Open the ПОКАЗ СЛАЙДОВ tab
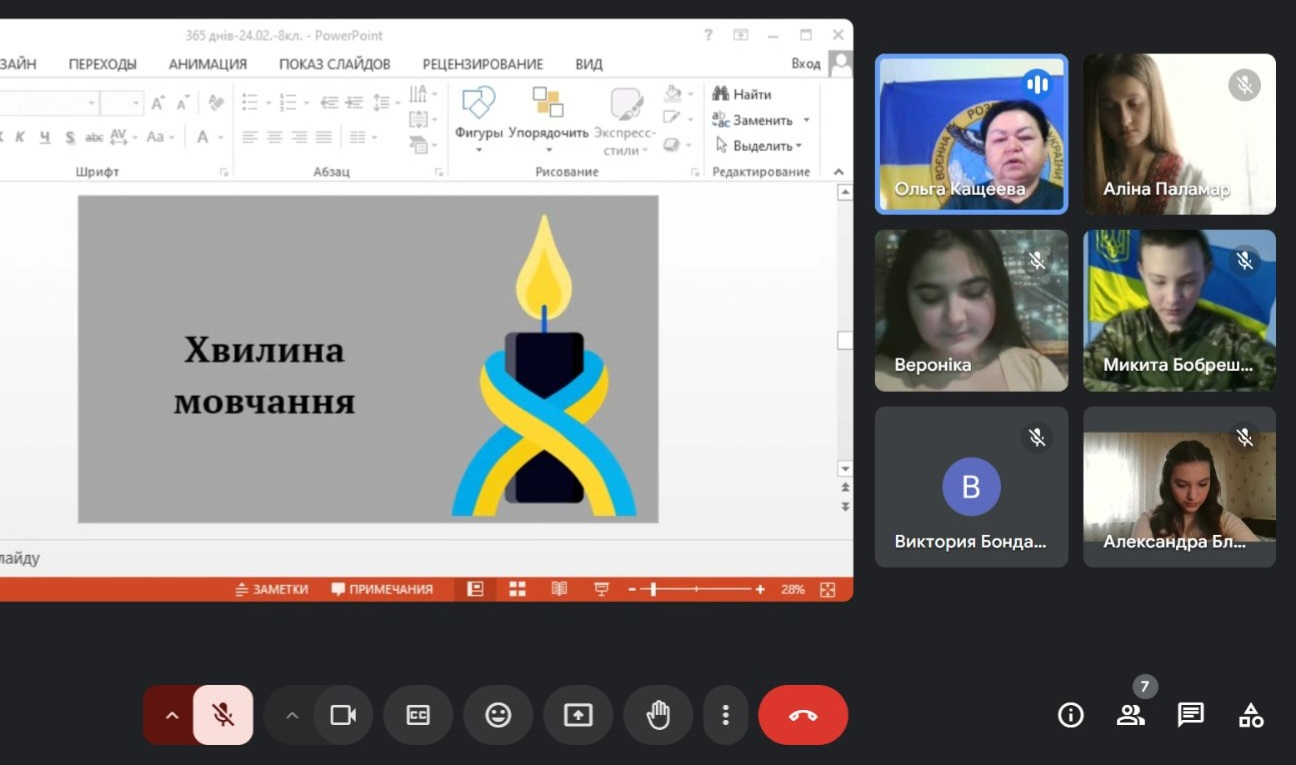This screenshot has width=1296, height=765. pyautogui.click(x=334, y=64)
